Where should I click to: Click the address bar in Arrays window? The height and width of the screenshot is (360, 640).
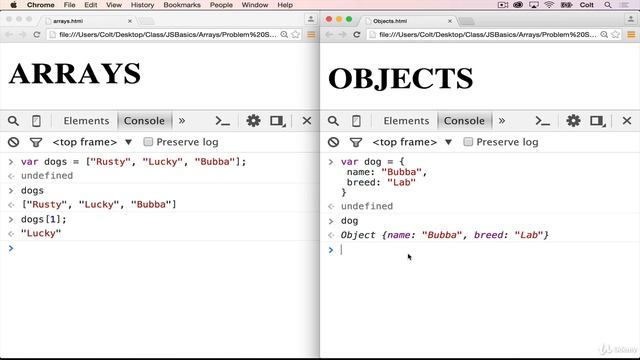pyautogui.click(x=167, y=35)
